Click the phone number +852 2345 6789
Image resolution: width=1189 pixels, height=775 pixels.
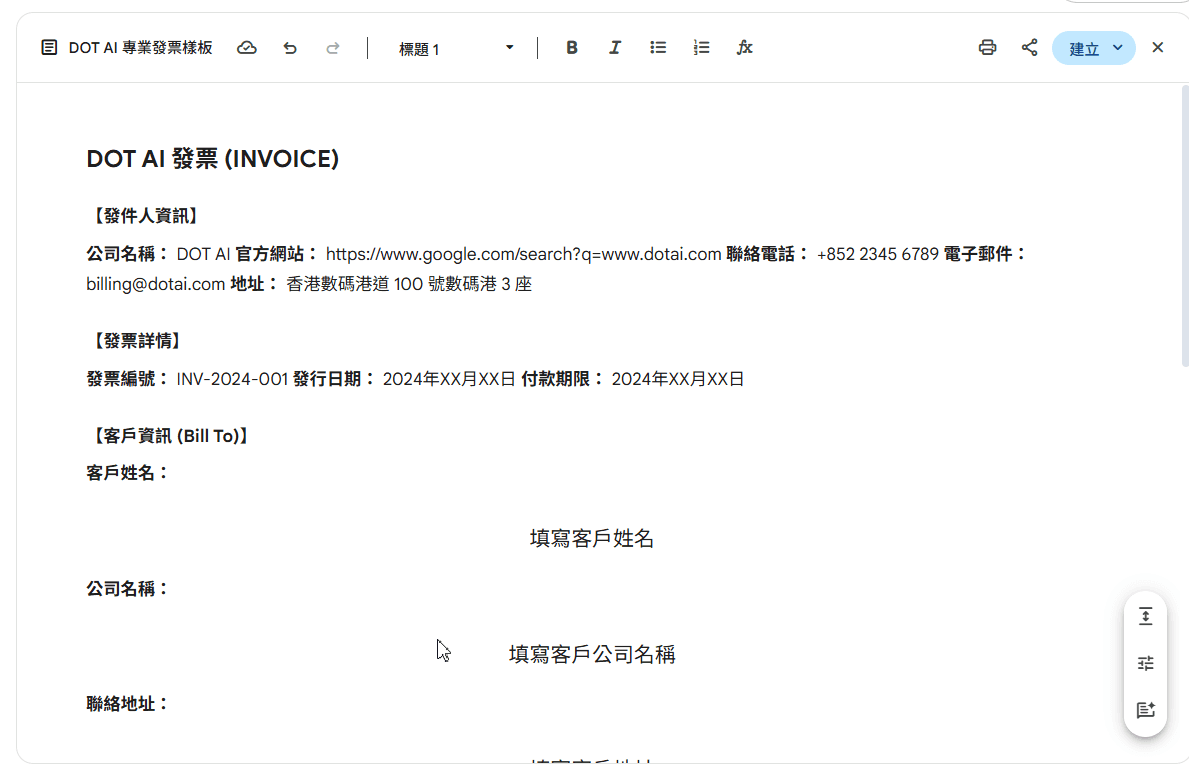click(877, 254)
